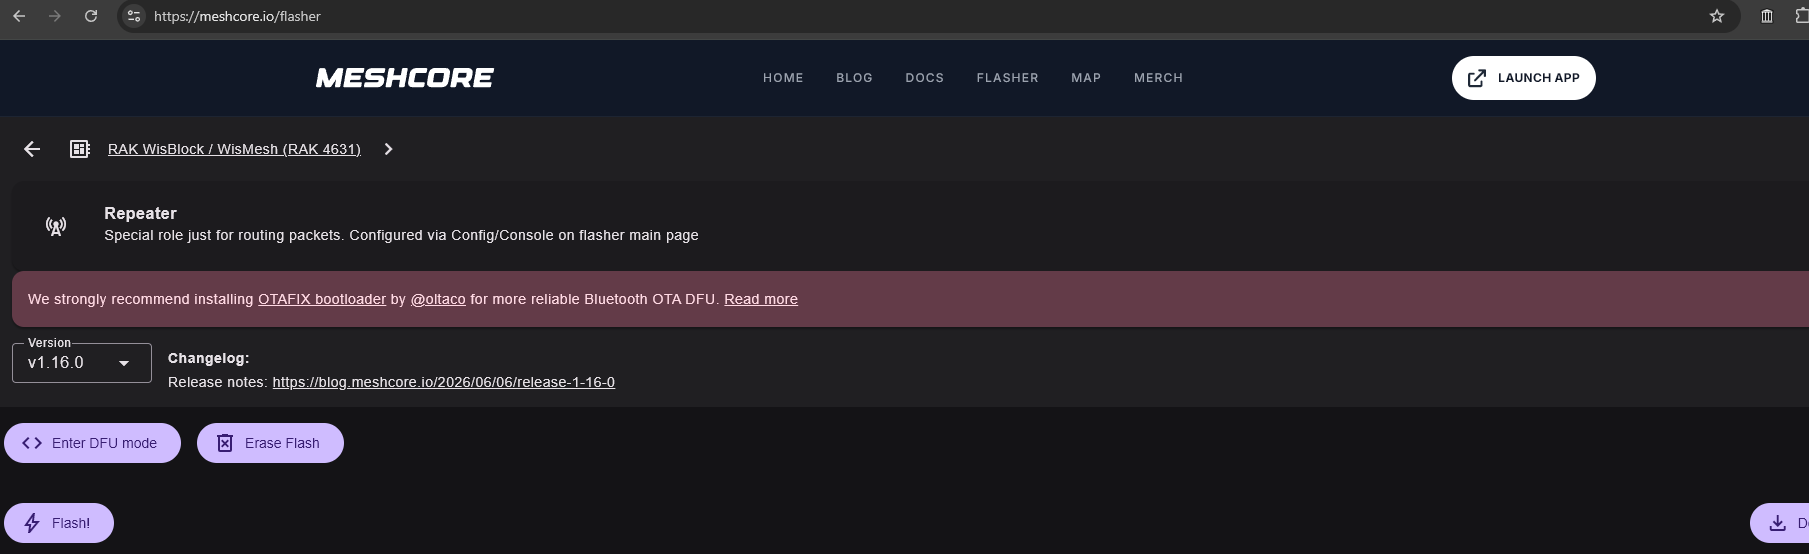Click the partially visible download button
The image size is (1809, 554).
[x=1780, y=523]
